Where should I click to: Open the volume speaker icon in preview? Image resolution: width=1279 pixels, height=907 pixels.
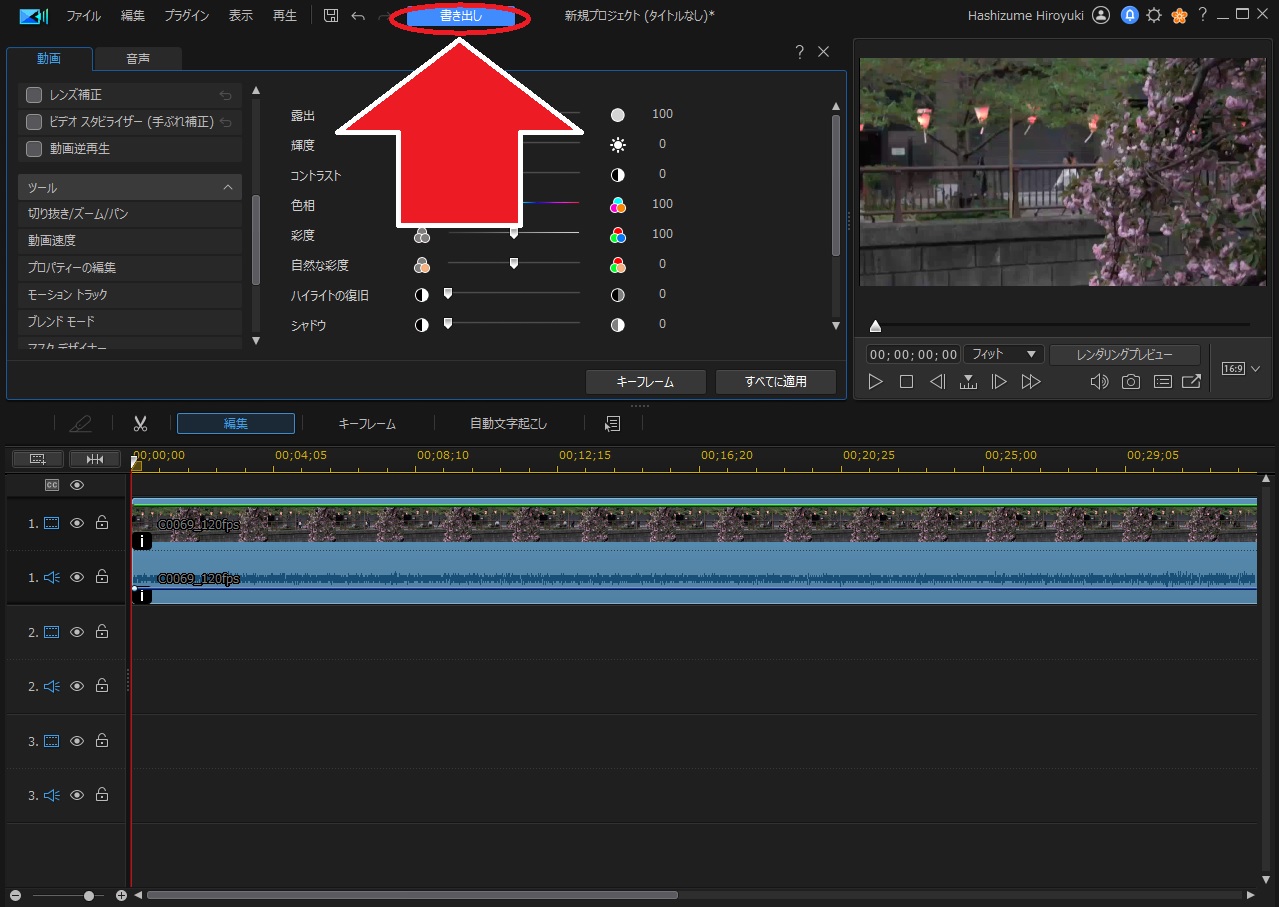coord(1099,382)
